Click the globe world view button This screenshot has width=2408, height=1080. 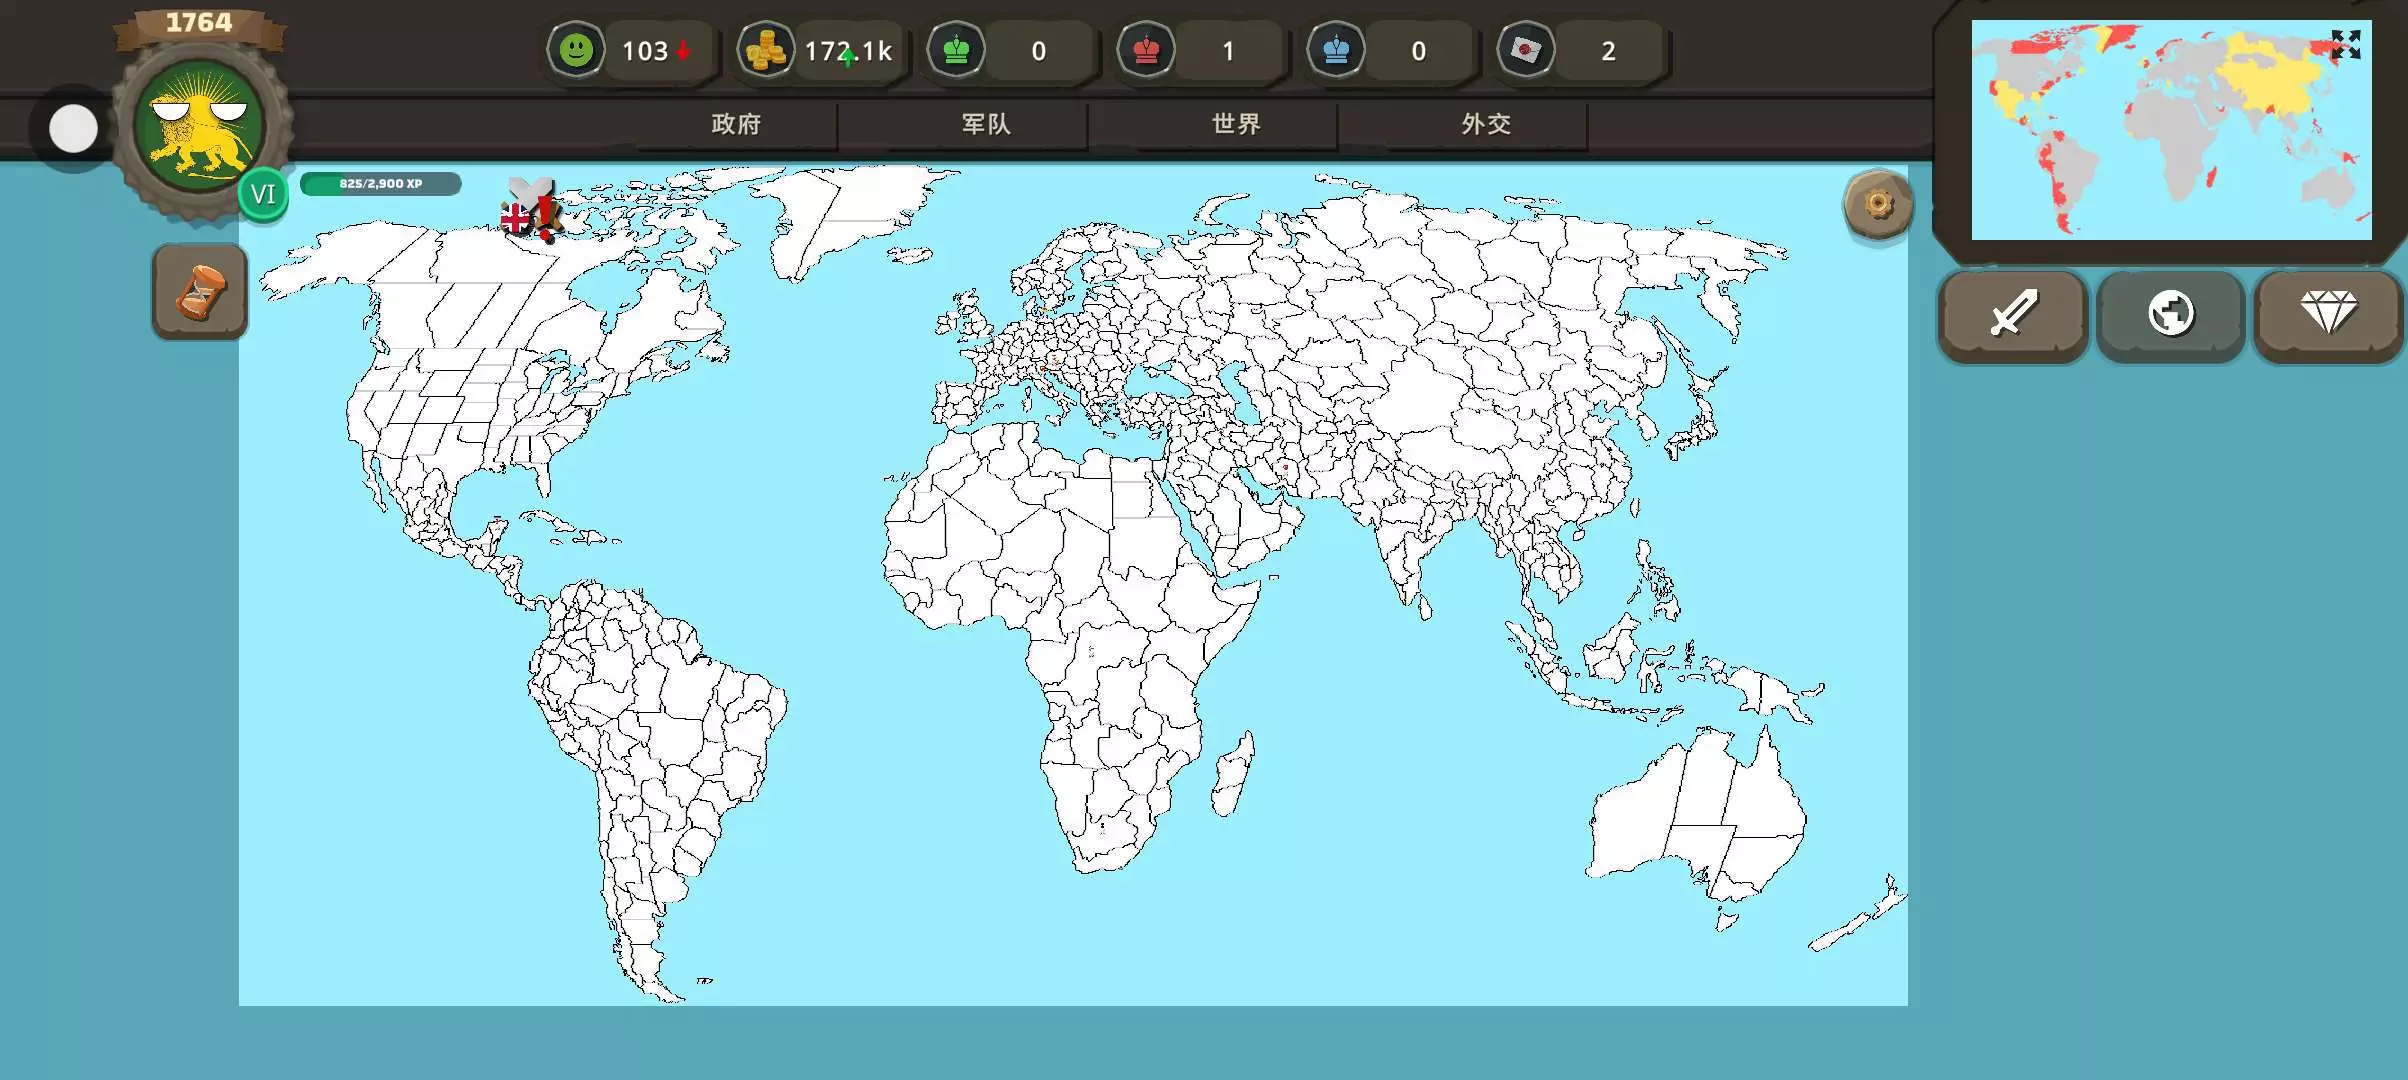click(x=2171, y=313)
